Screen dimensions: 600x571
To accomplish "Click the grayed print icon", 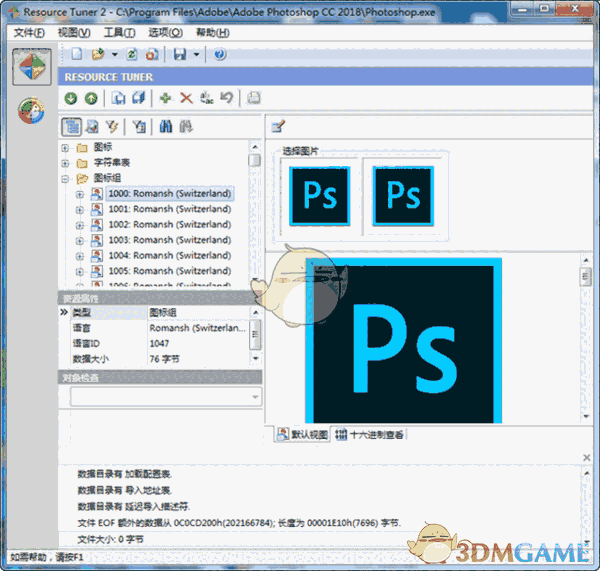I will tap(254, 98).
